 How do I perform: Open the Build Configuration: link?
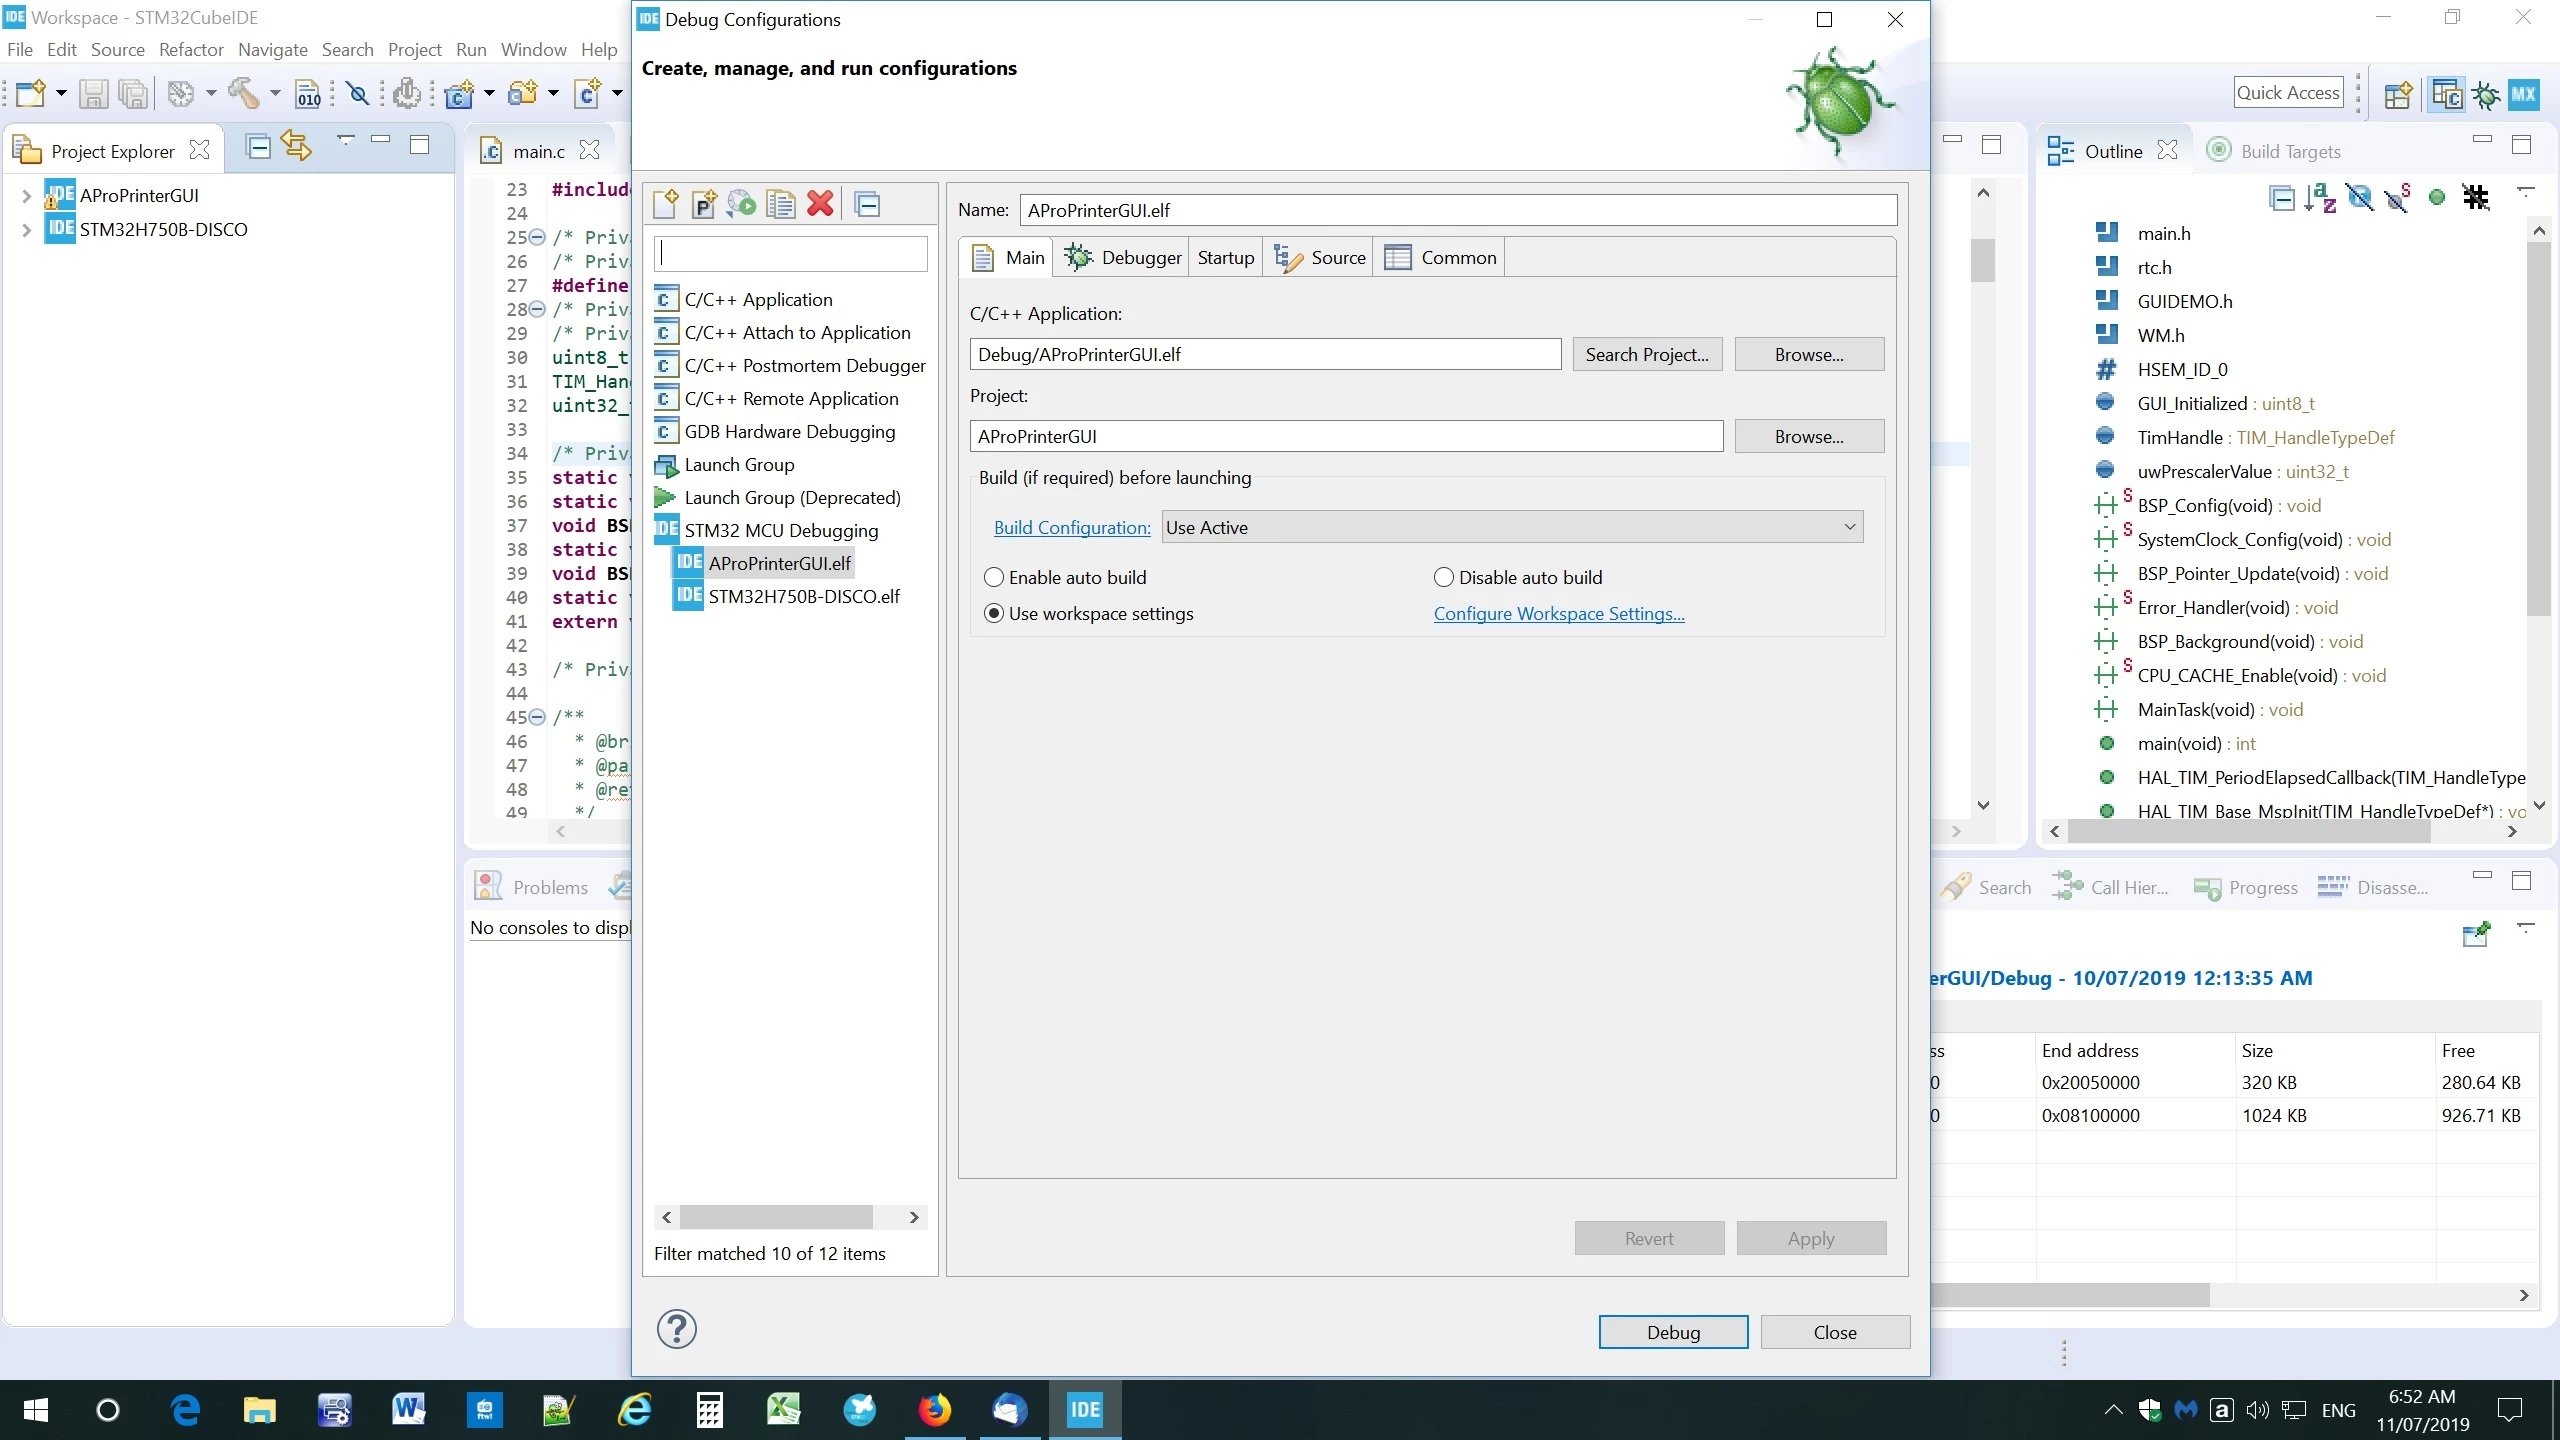pos(1072,527)
